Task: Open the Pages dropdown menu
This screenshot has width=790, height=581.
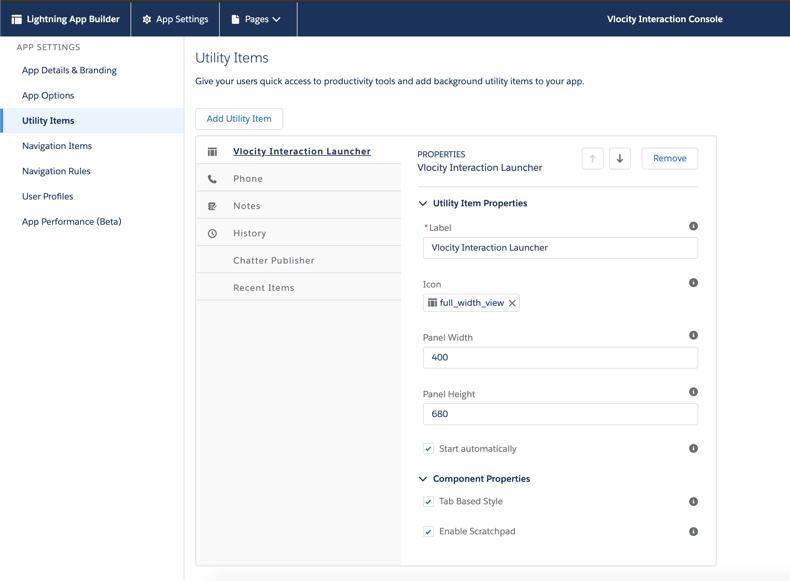Action: (x=257, y=19)
